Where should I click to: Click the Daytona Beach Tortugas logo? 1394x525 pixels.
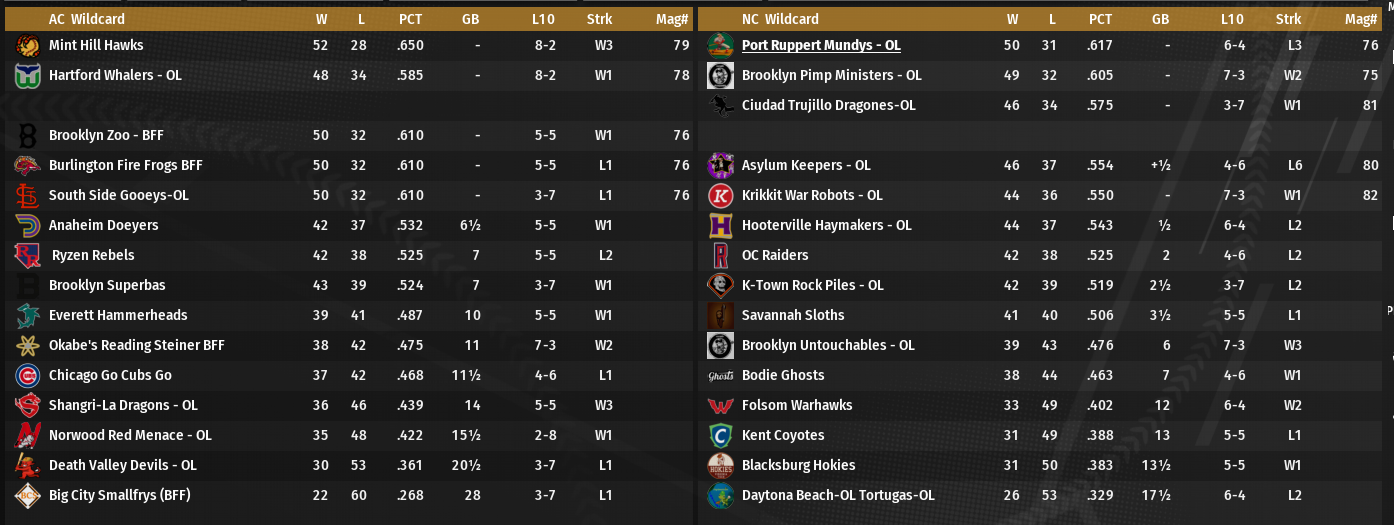point(720,495)
